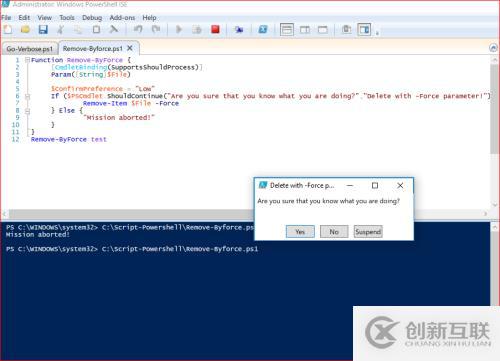Open the Help menu
The image size is (500, 361).
coord(149,18)
